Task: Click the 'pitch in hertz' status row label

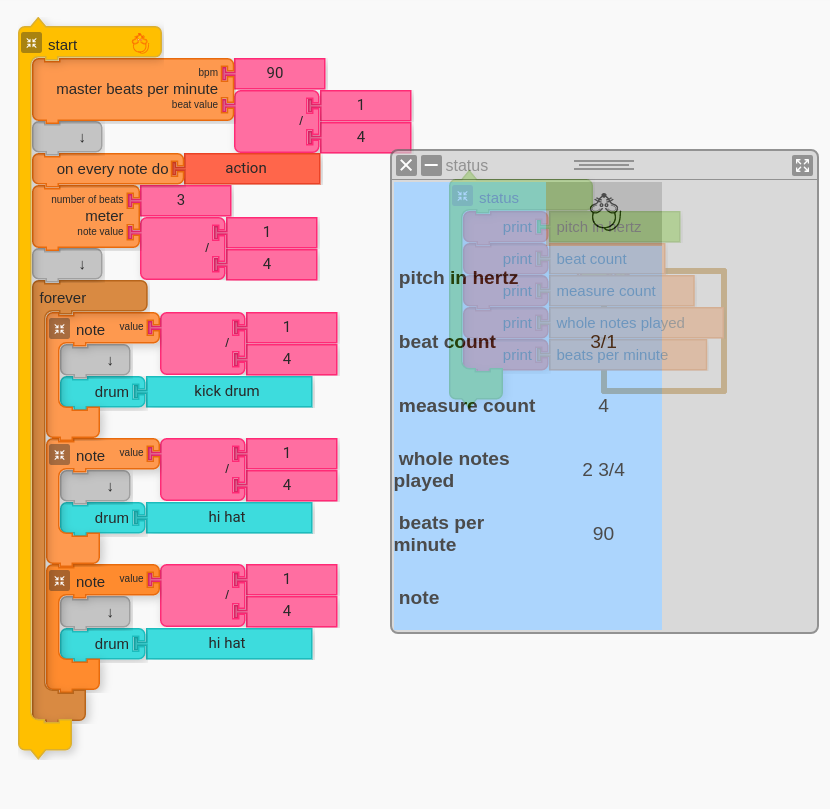Action: tap(458, 277)
